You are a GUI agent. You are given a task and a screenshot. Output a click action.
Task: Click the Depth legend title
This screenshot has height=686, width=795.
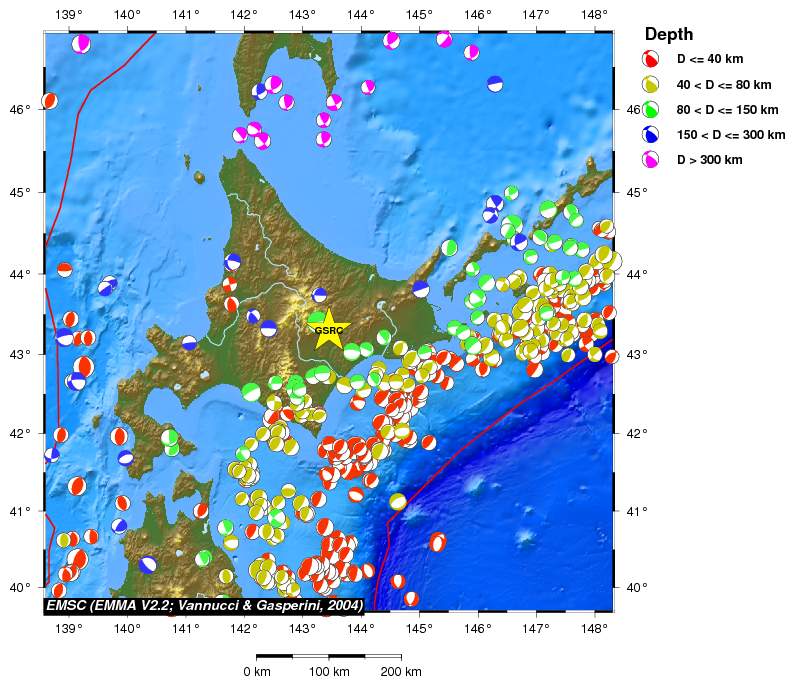669,34
